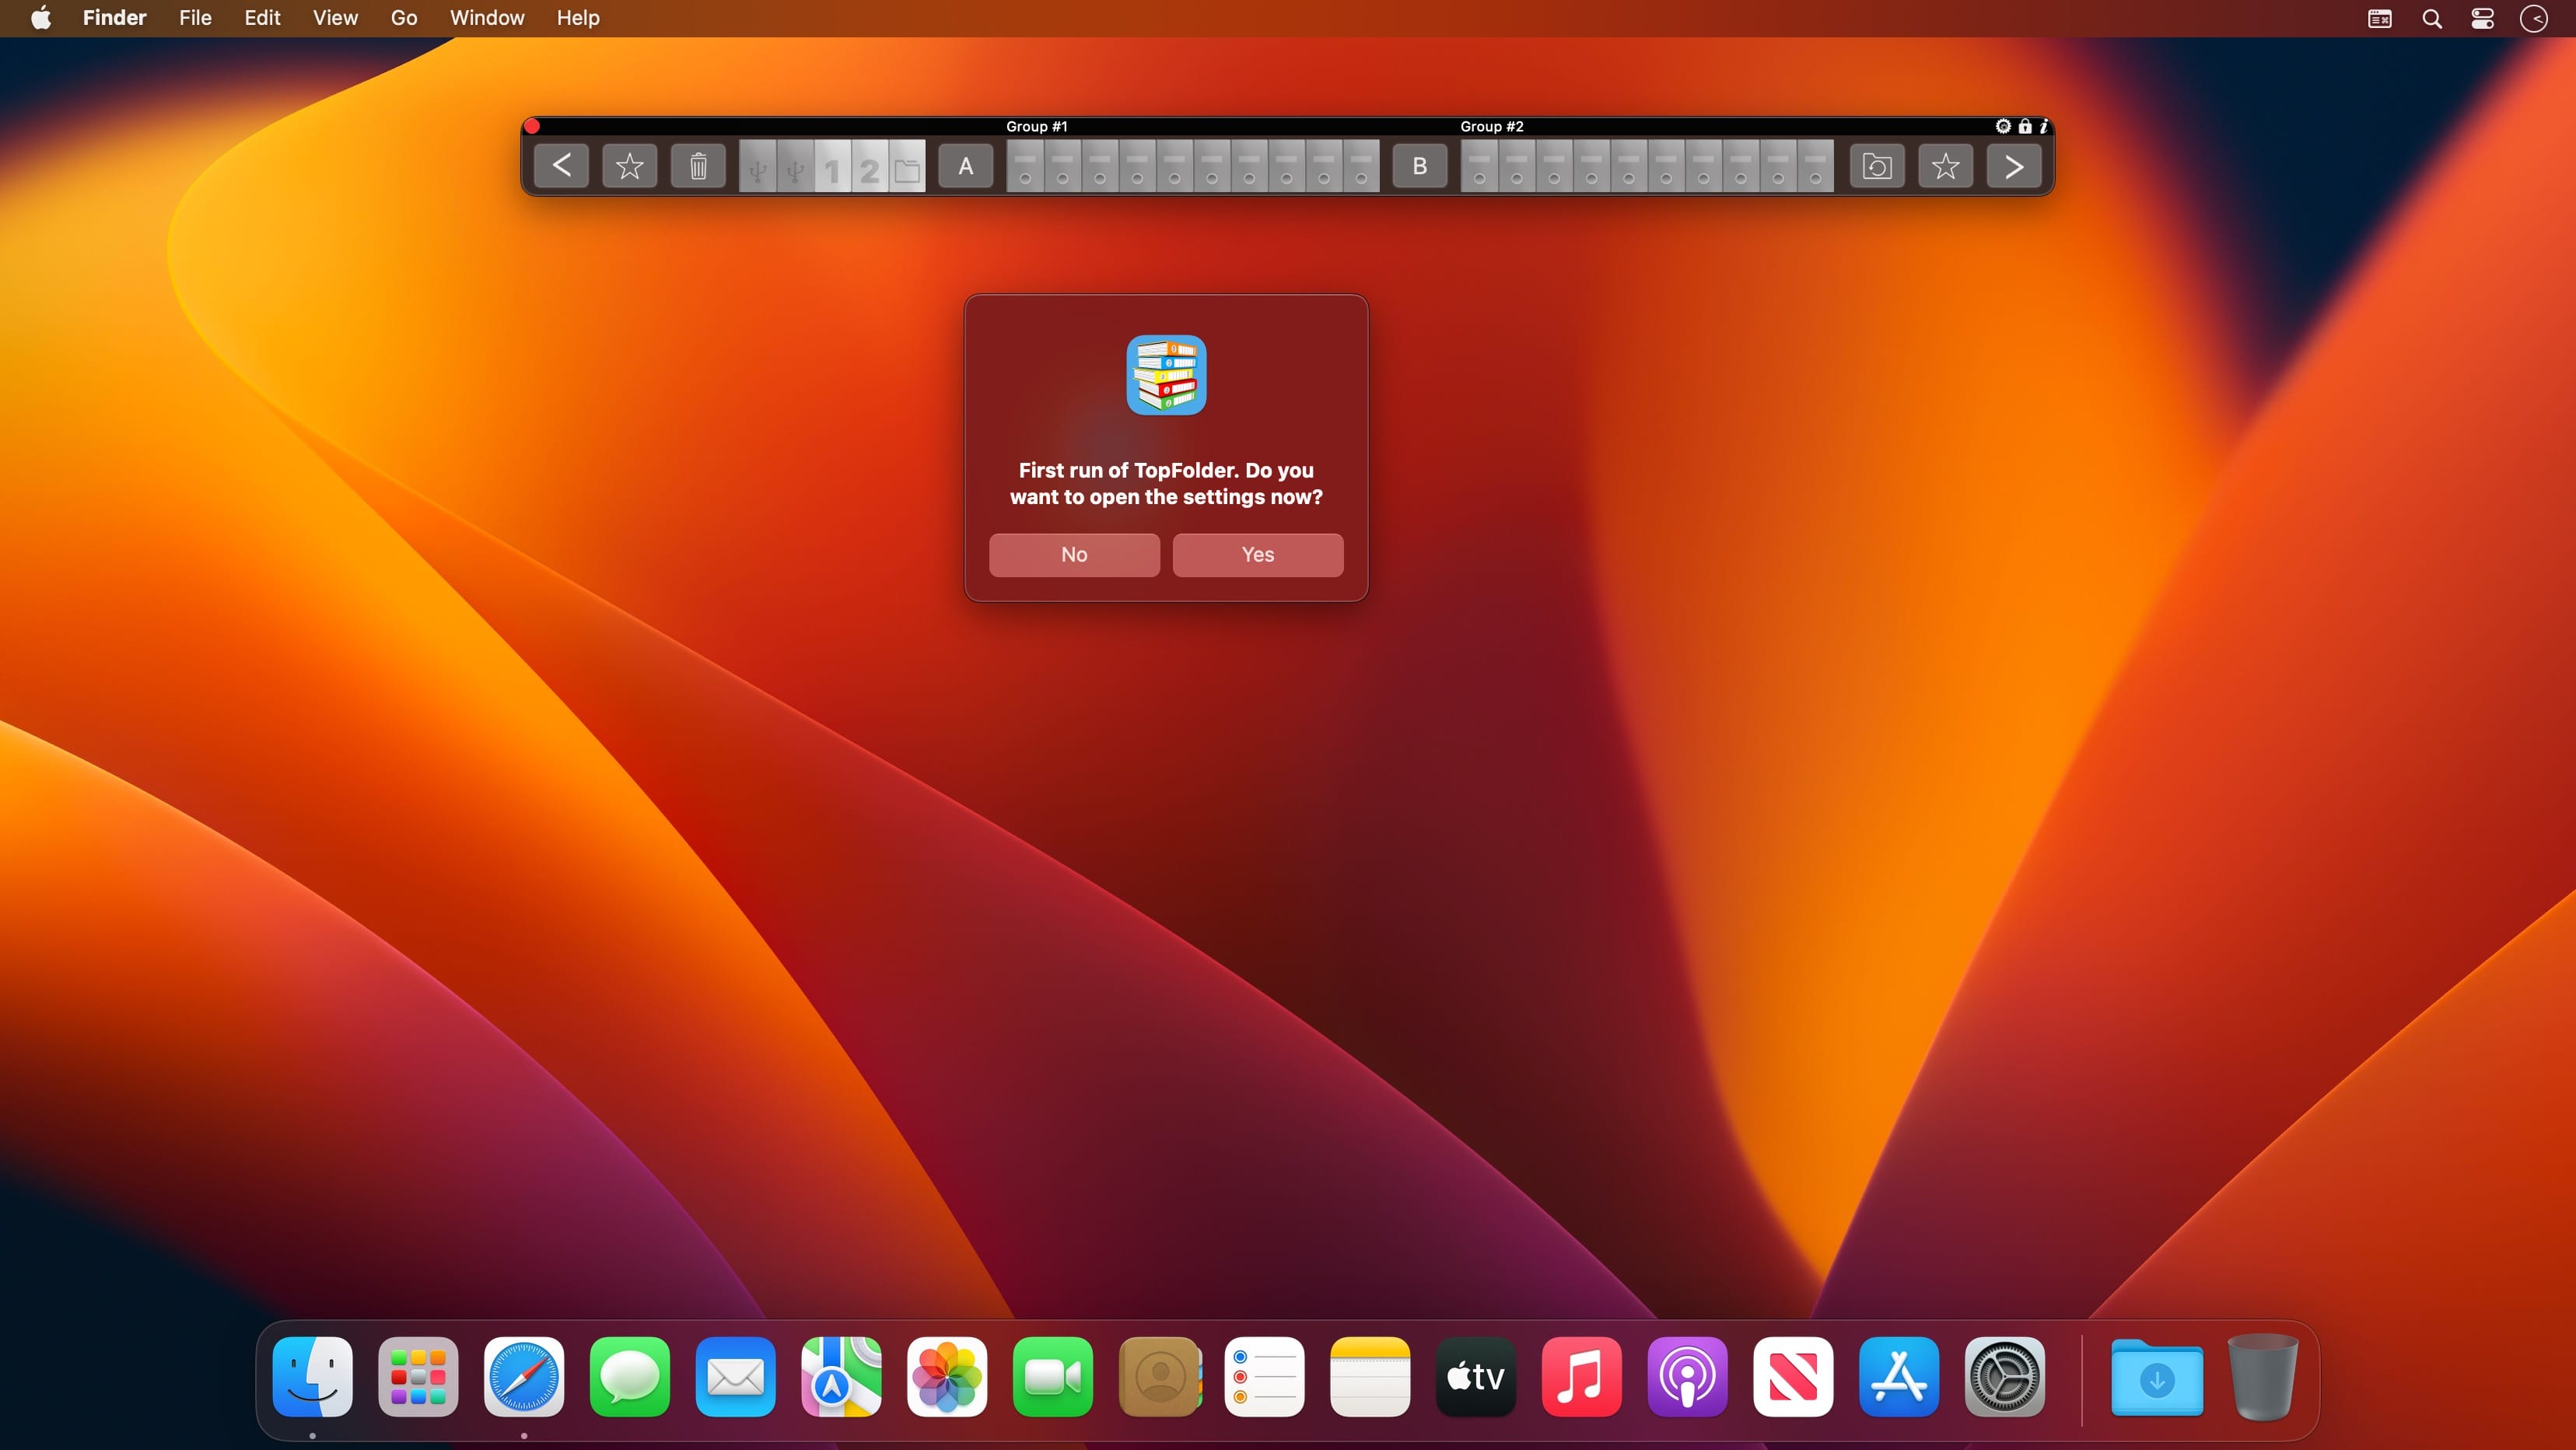Screen dimensions: 2576x1450
Task: Open the Go menu
Action: (403, 18)
